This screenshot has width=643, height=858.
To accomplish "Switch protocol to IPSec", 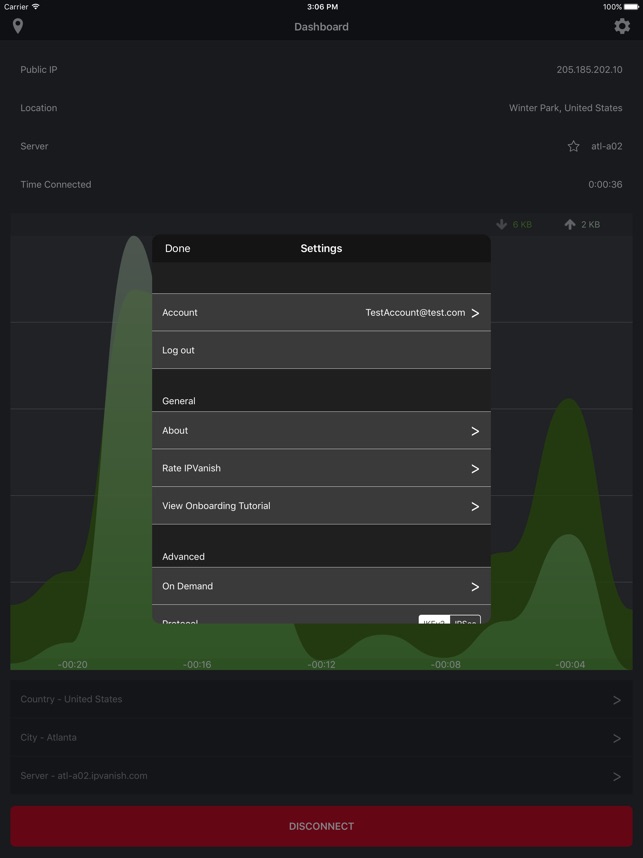I will click(x=465, y=621).
